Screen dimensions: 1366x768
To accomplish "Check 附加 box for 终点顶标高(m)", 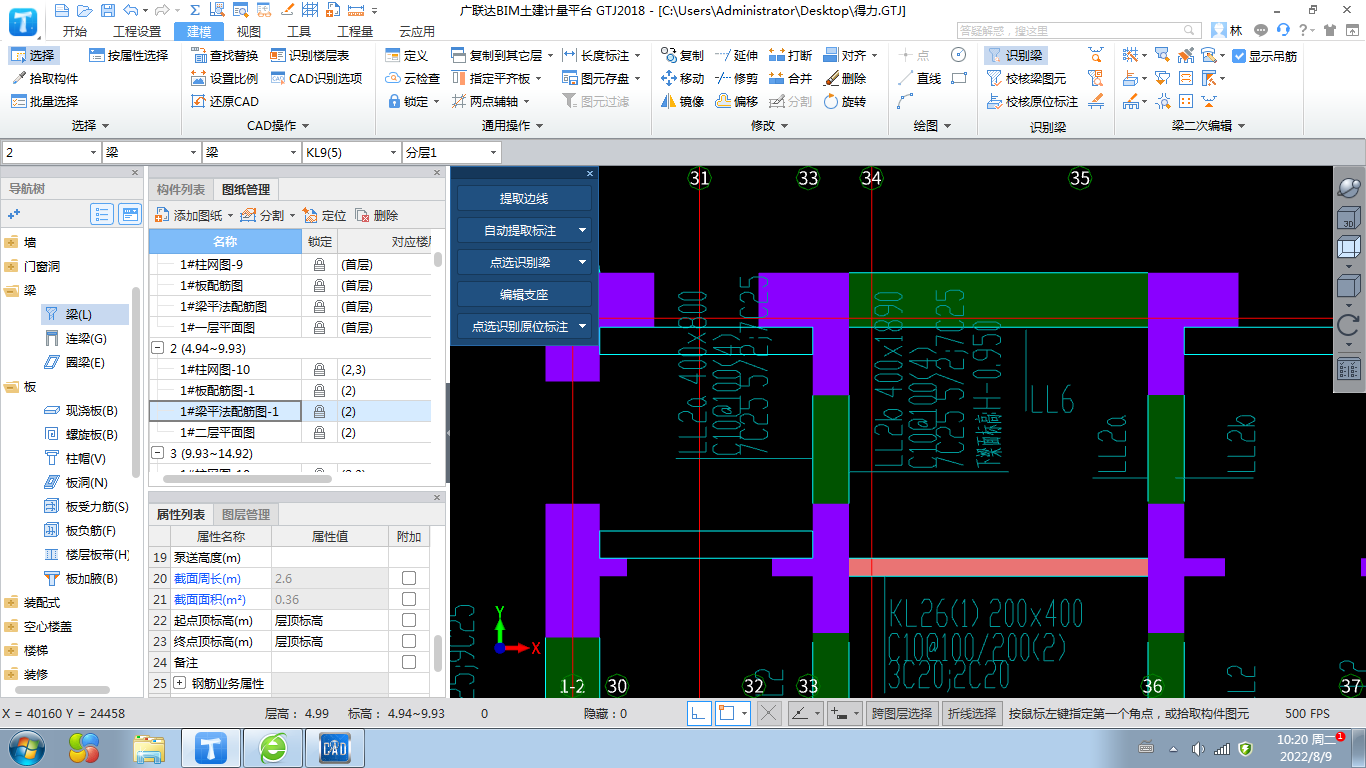I will [x=408, y=641].
